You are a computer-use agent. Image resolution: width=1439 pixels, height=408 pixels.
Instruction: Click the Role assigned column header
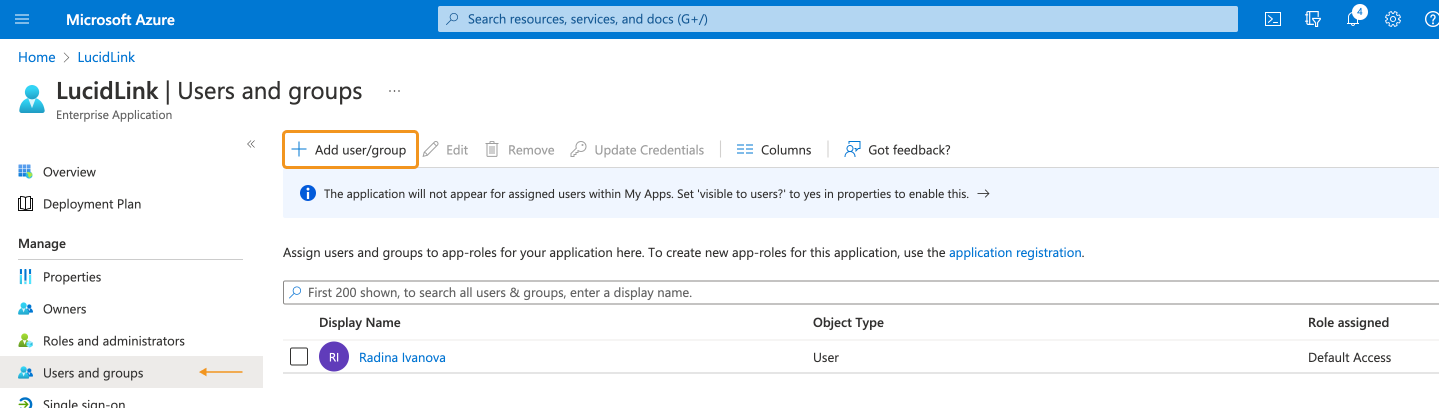point(1348,322)
